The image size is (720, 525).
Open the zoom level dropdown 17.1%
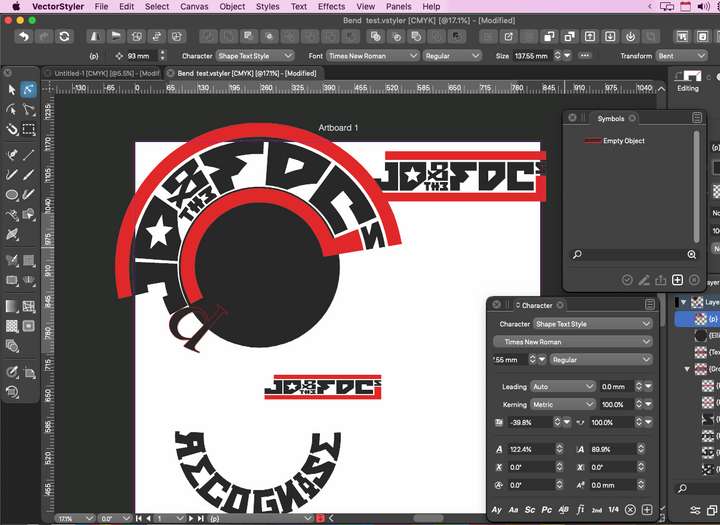[x=74, y=519]
